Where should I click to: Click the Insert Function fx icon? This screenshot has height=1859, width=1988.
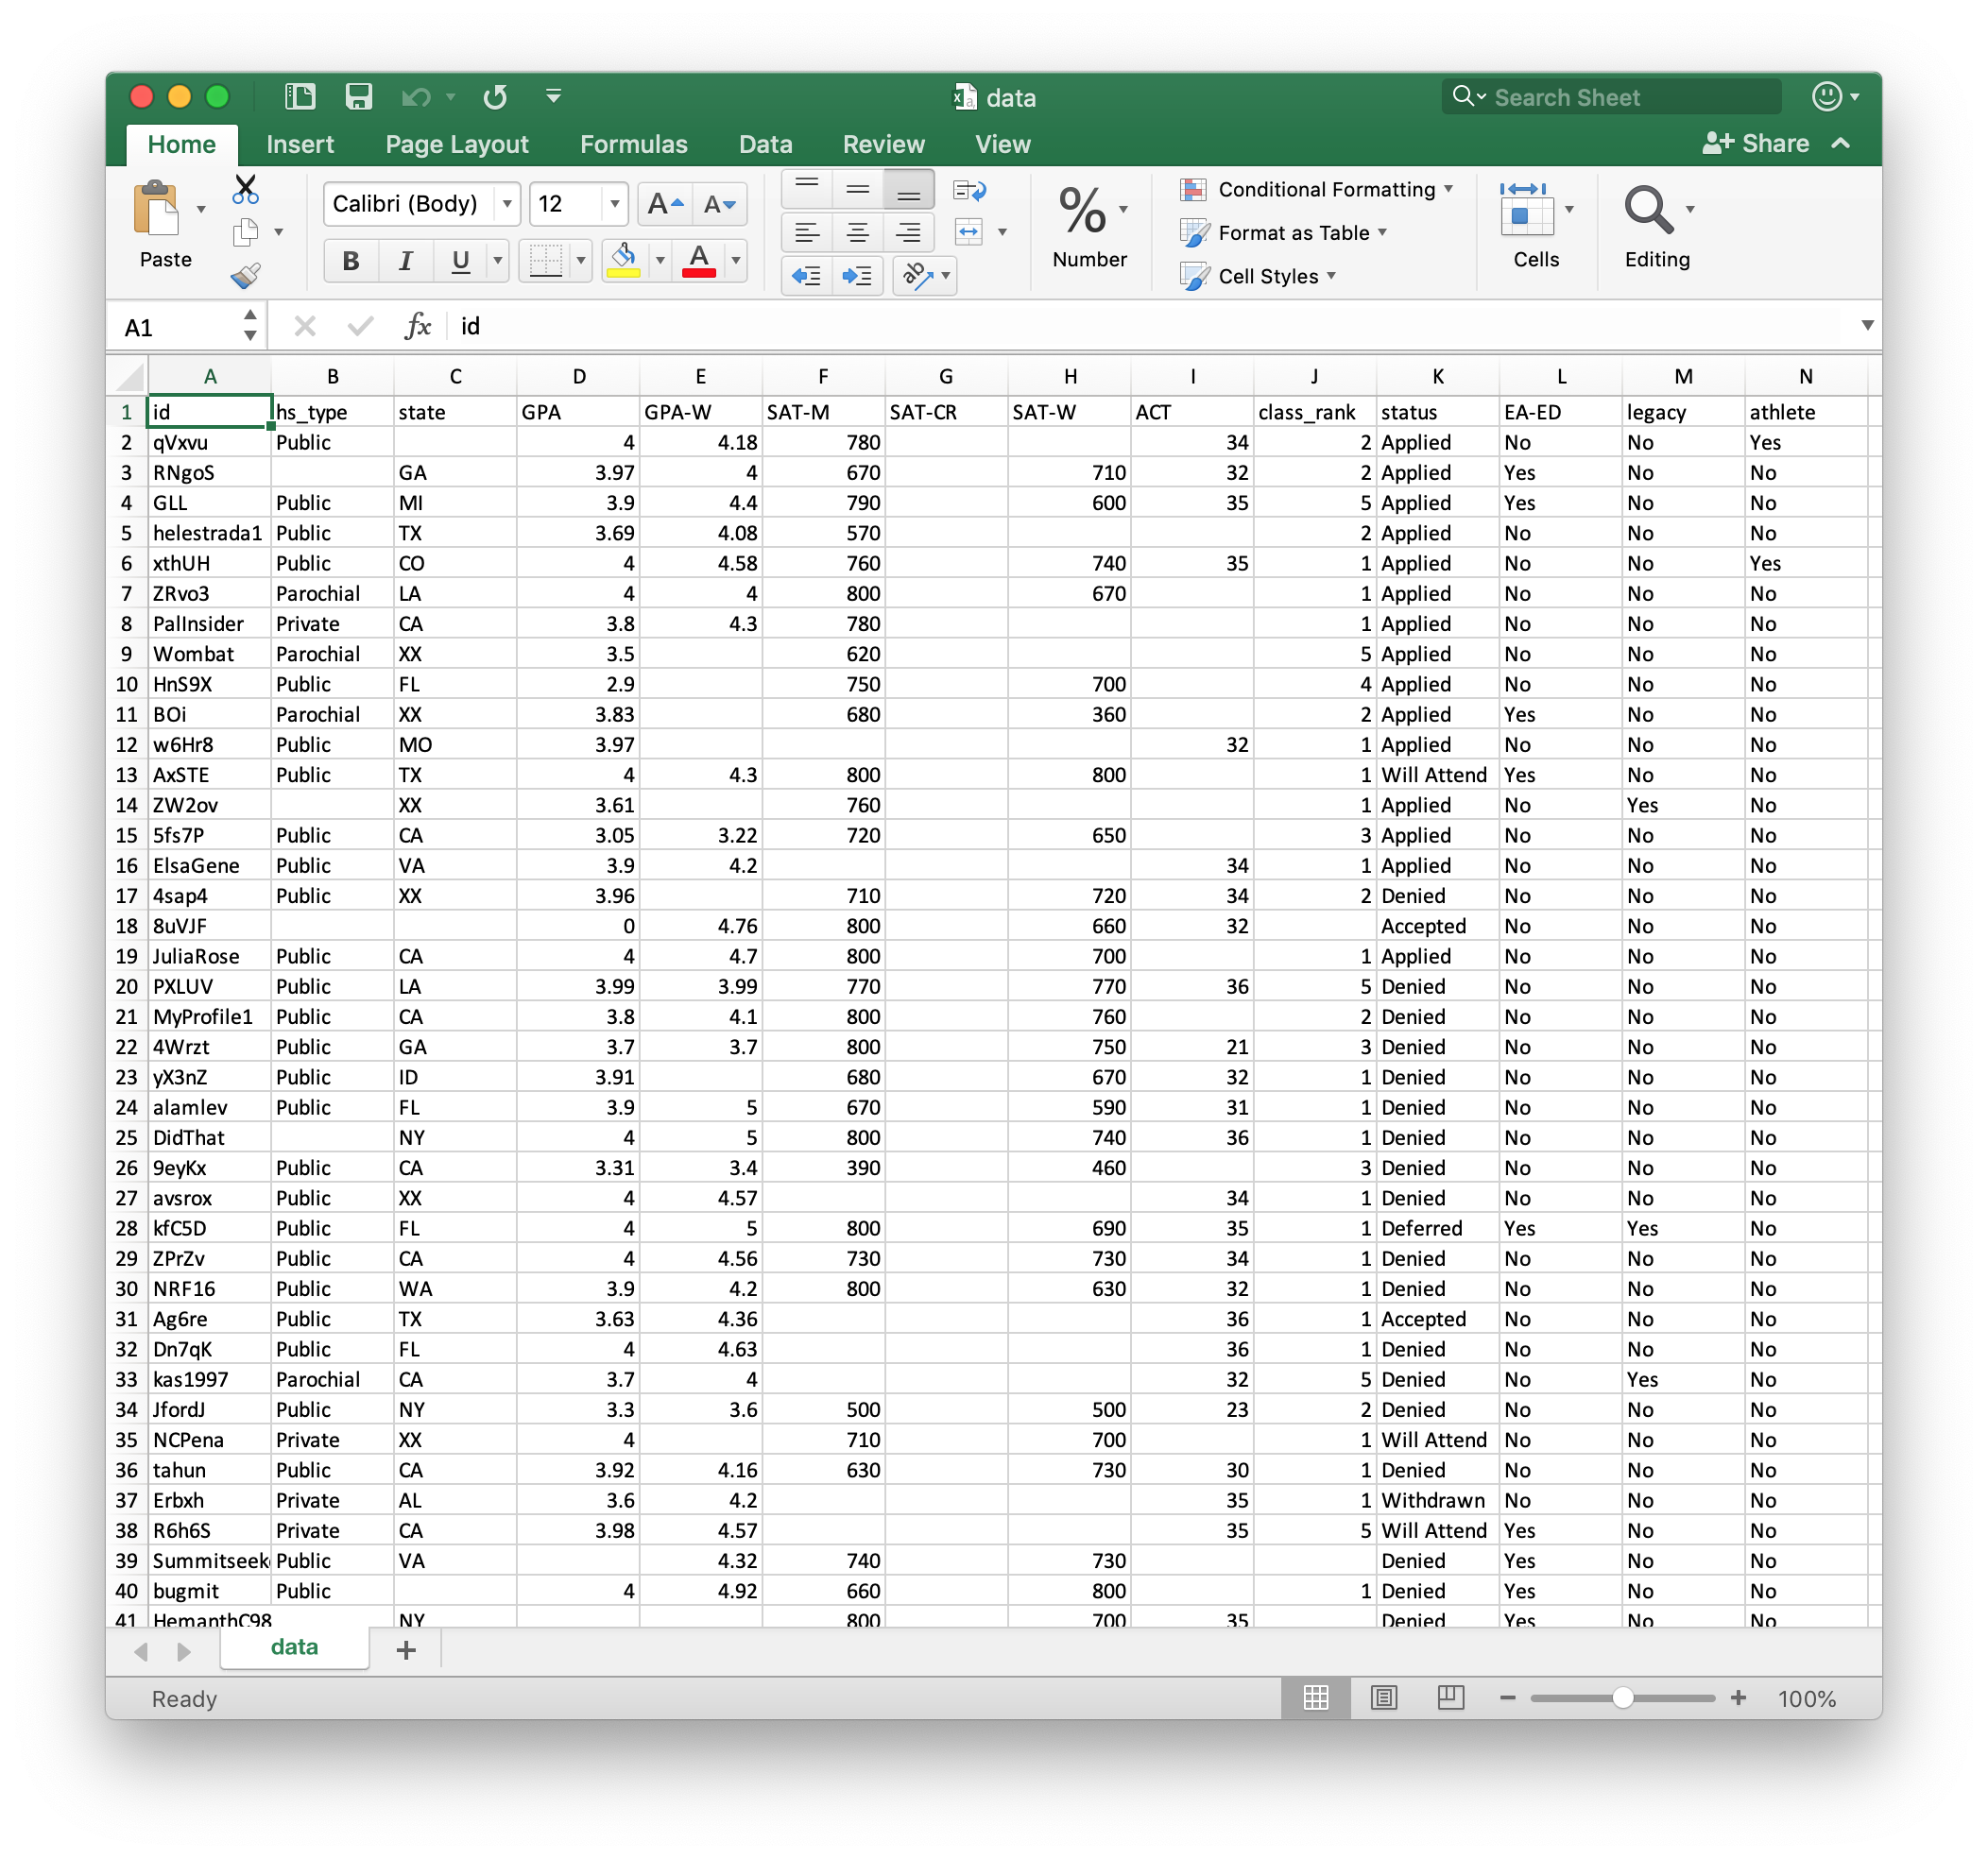coord(417,326)
